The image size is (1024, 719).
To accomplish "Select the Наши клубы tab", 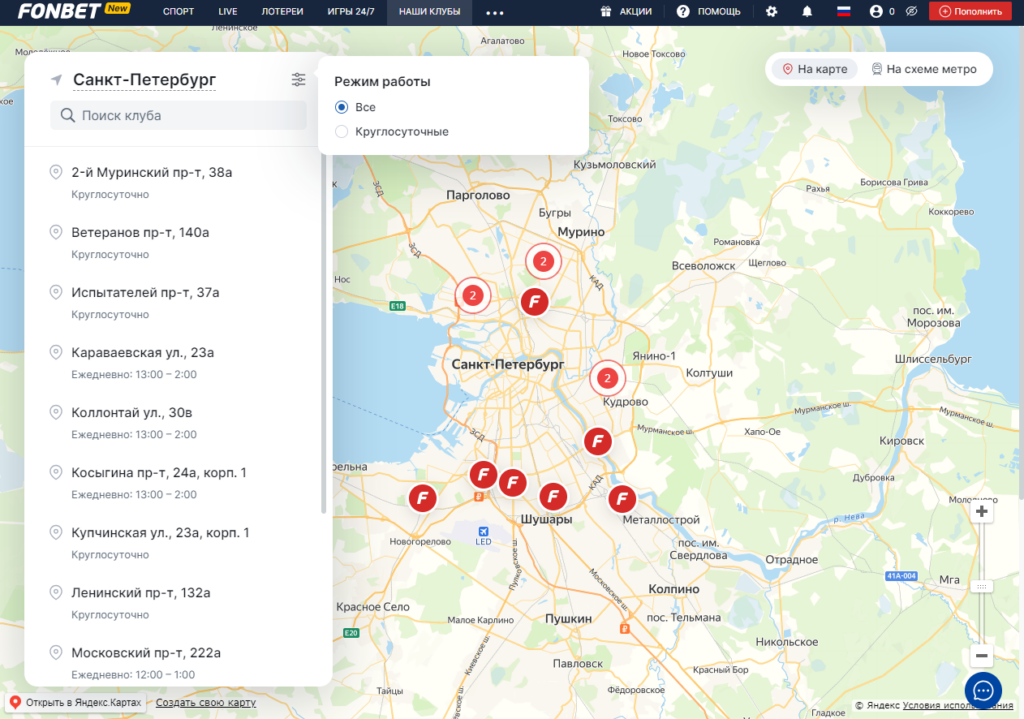I will click(430, 12).
